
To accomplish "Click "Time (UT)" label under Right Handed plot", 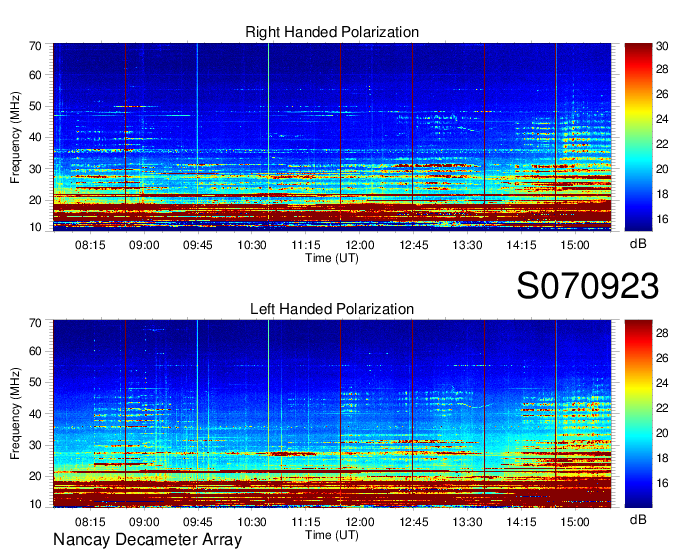I will click(332, 258).
